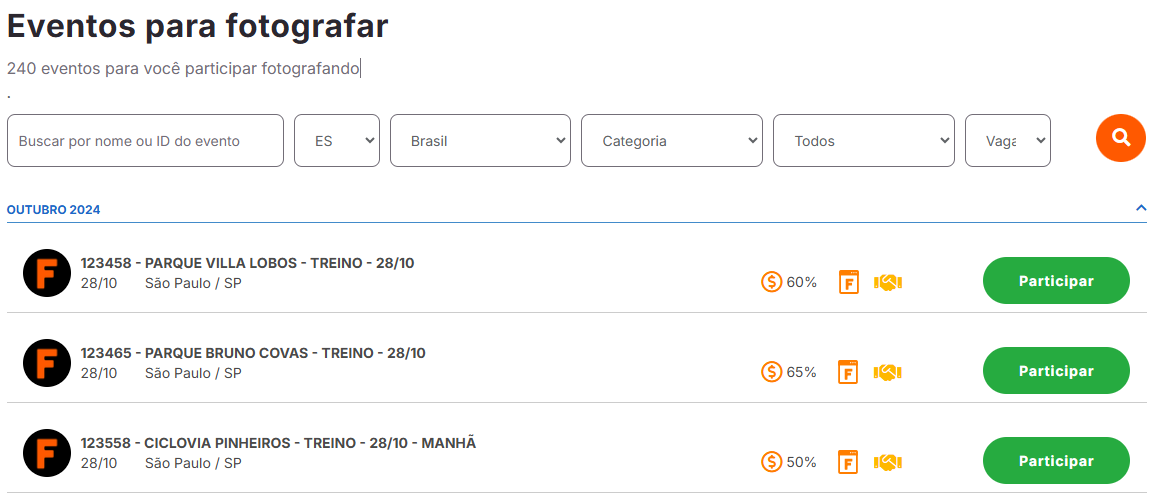
Task: Click the handshake icon for Parque Bruno Covas
Action: 888,373
